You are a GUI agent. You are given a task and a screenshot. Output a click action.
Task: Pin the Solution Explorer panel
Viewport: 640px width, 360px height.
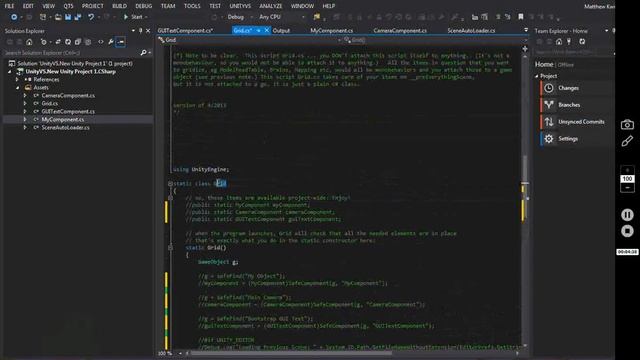point(140,31)
